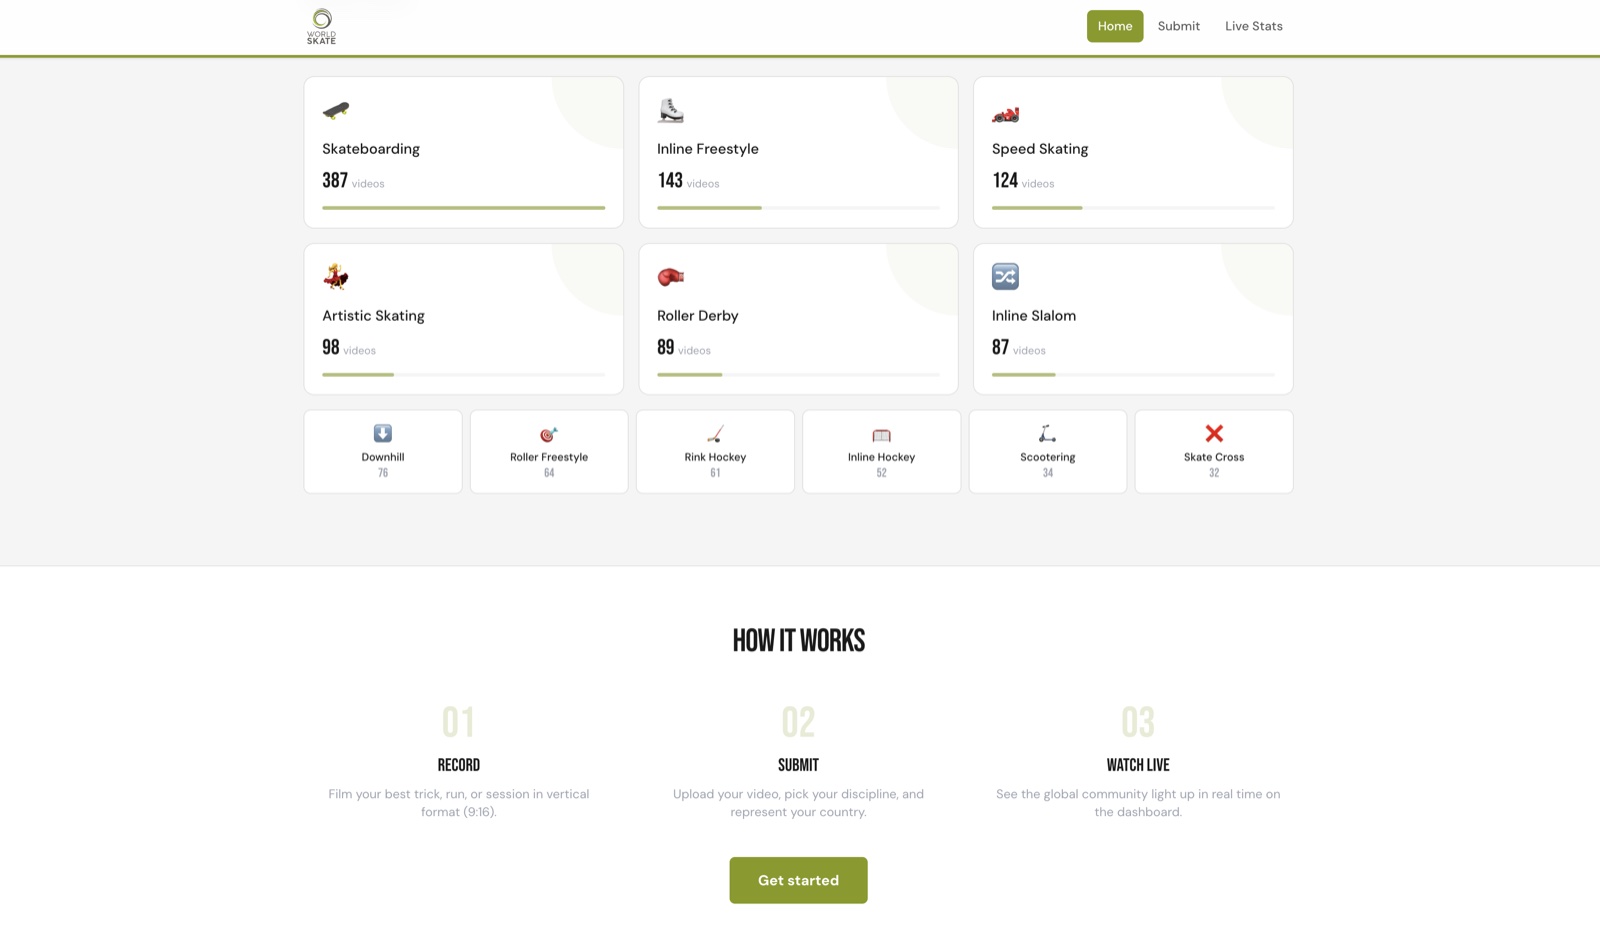
Task: Click the Inline Hockey label
Action: coord(881,457)
